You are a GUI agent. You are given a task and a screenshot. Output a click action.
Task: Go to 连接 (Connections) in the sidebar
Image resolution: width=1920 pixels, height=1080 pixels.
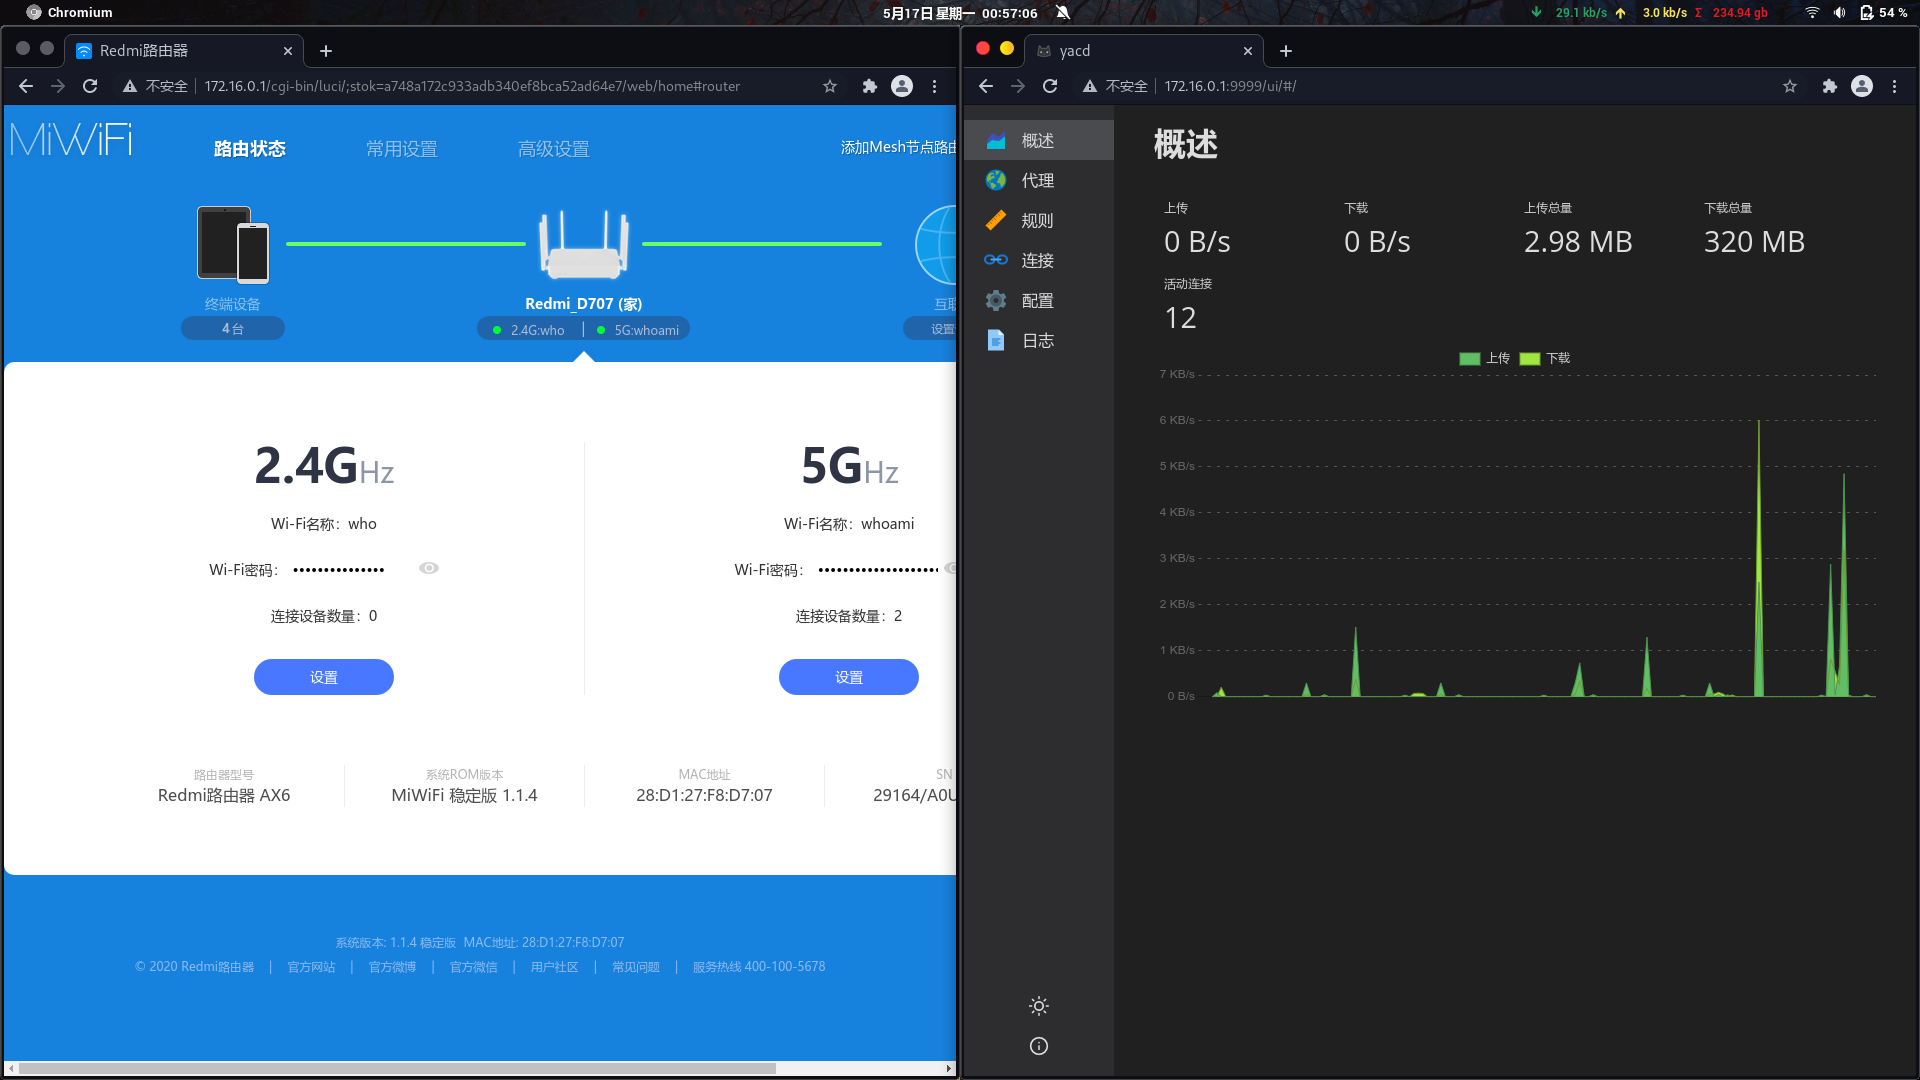pos(1036,261)
